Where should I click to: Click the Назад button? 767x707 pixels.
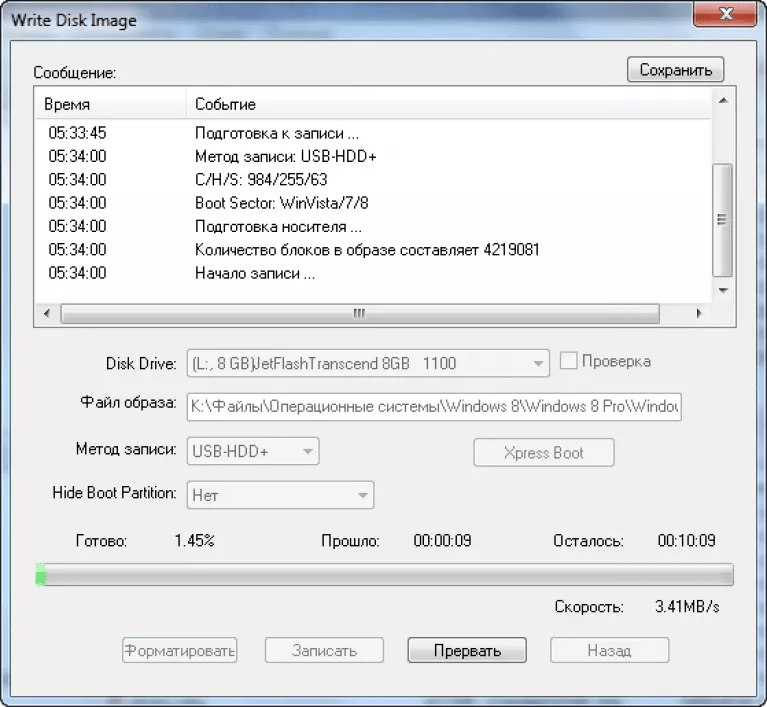tap(609, 650)
